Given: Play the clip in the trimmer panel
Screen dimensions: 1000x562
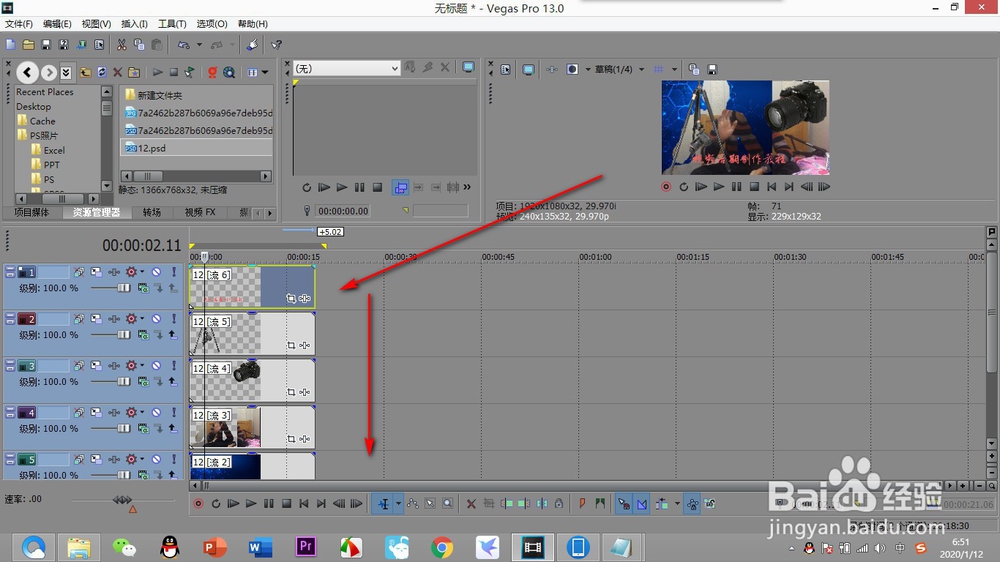Looking at the screenshot, I should tap(342, 188).
